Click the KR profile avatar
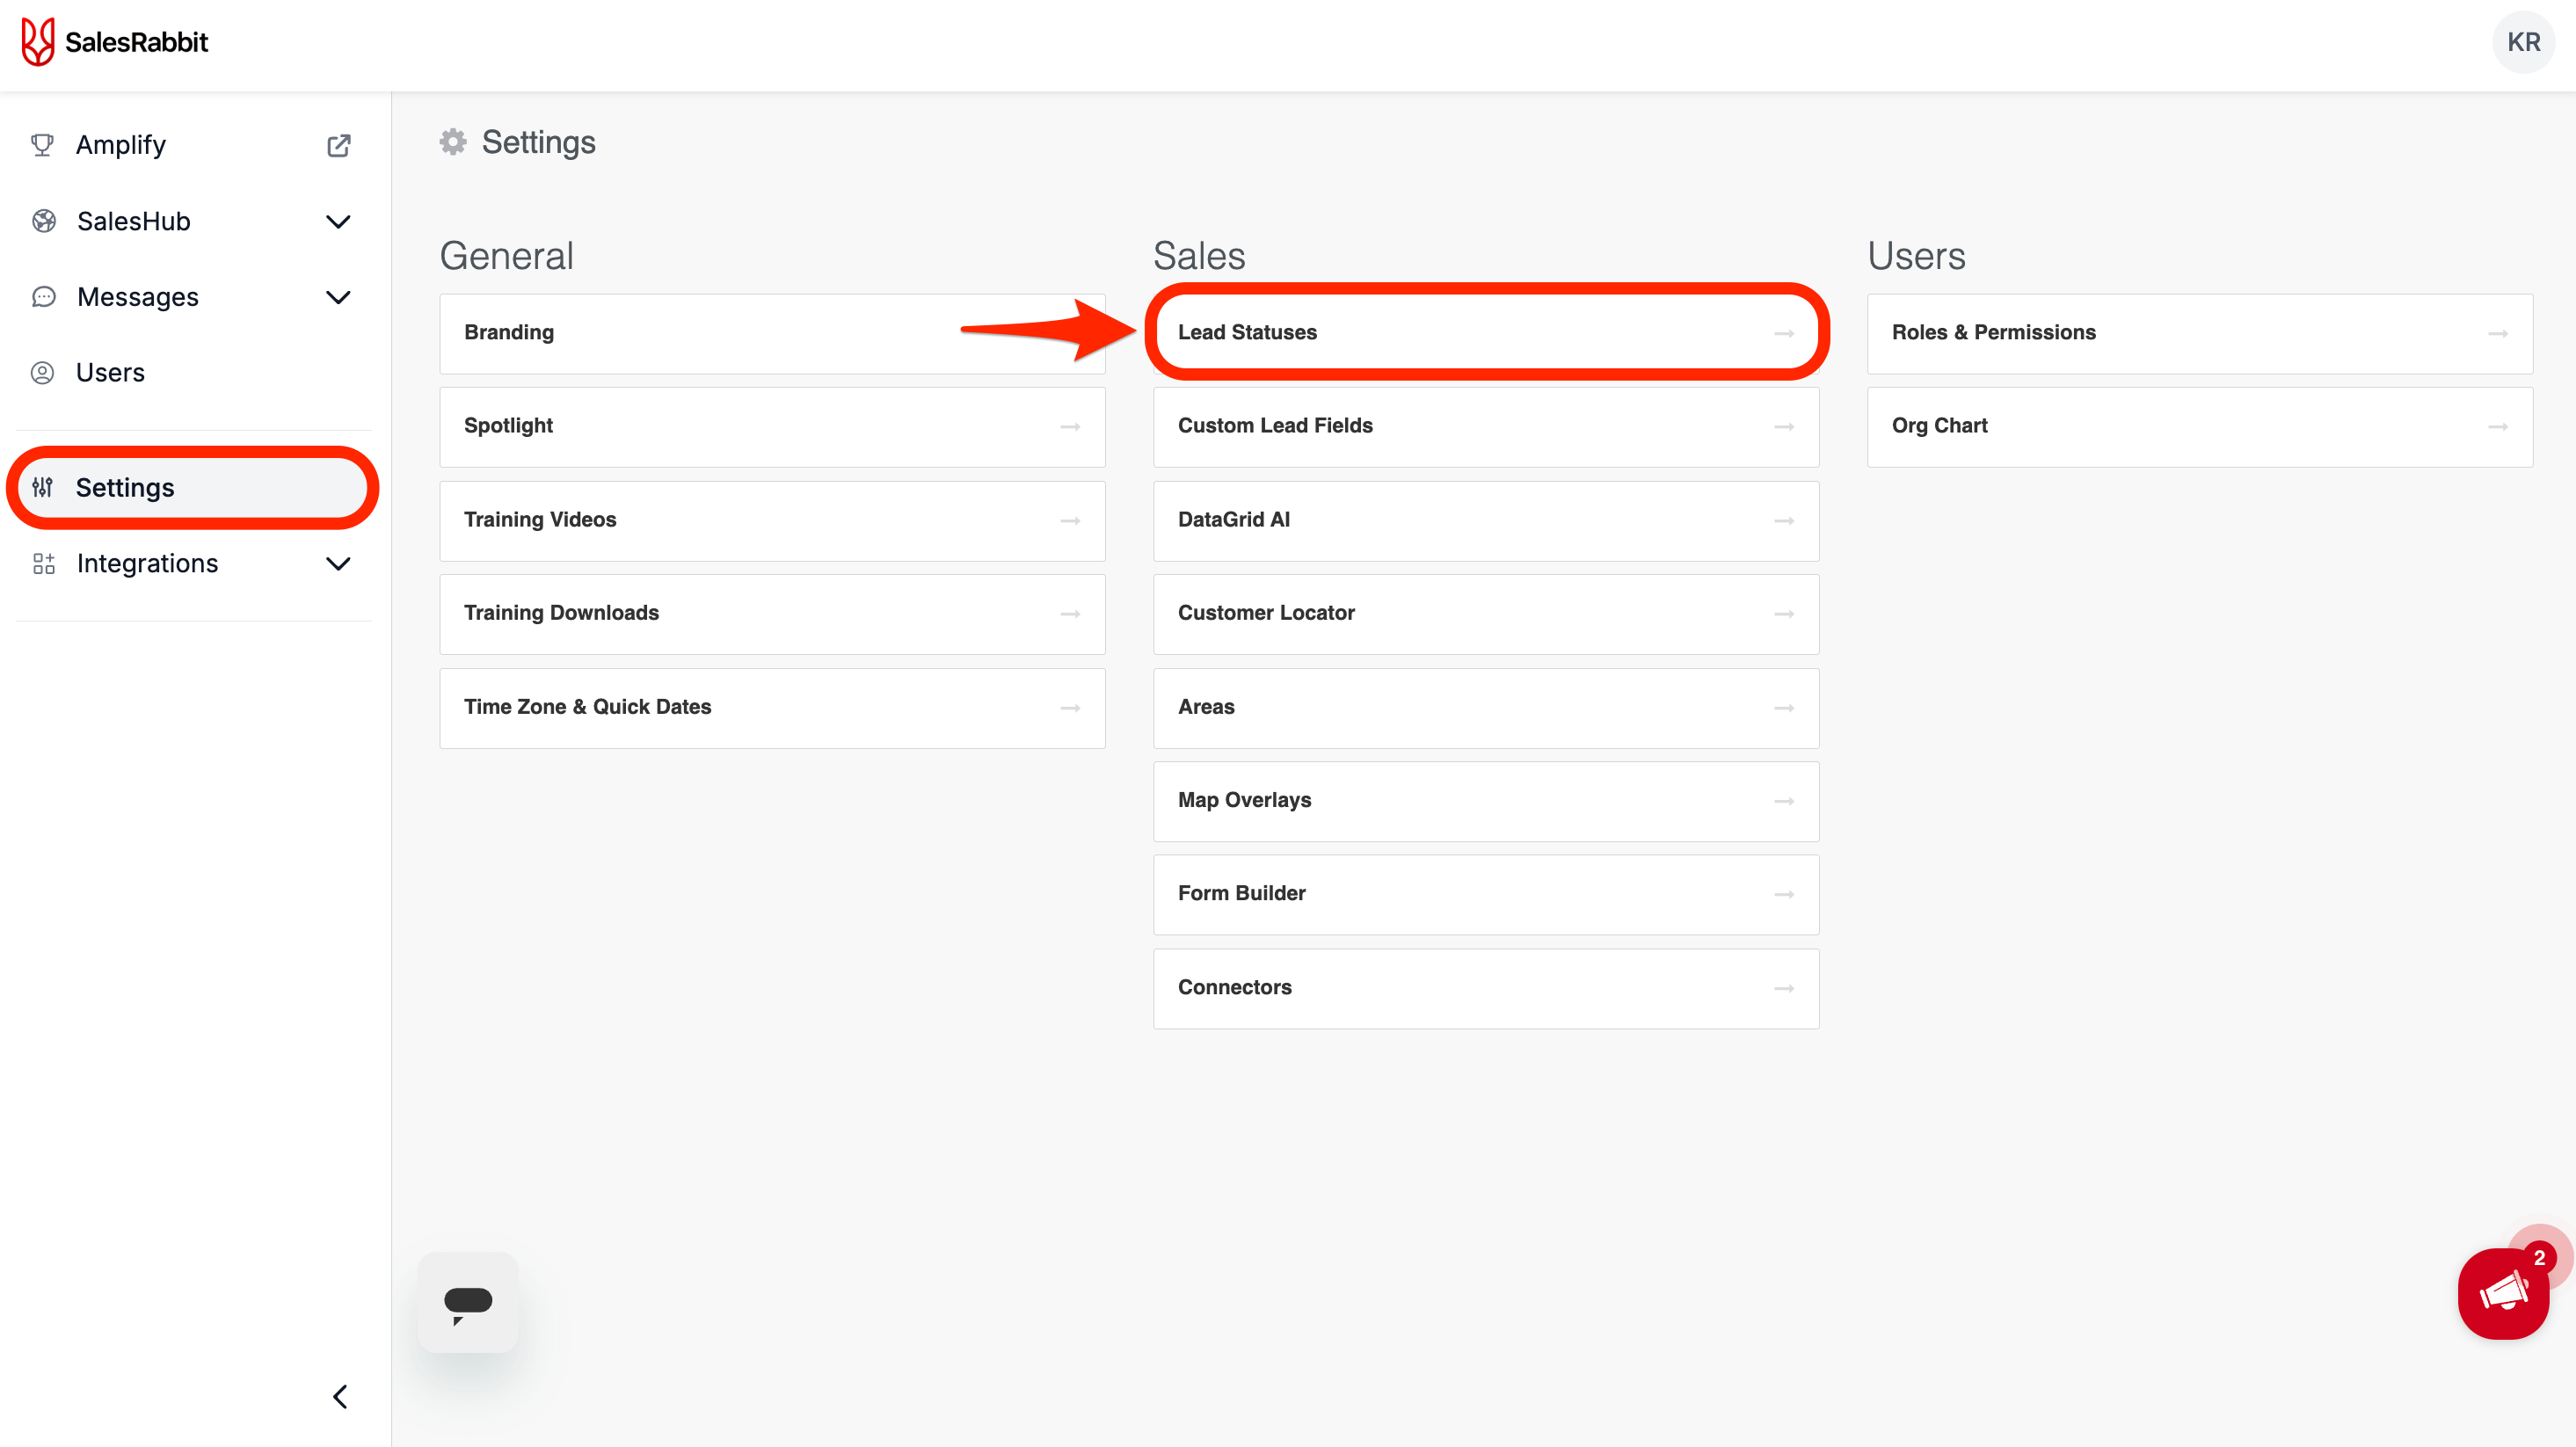This screenshot has width=2576, height=1447. [2522, 42]
